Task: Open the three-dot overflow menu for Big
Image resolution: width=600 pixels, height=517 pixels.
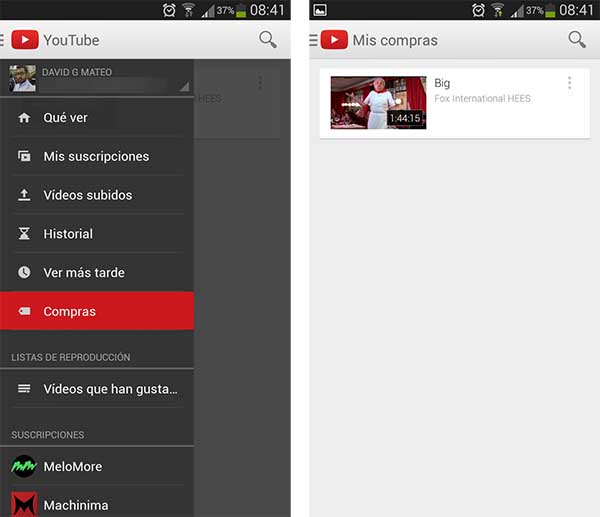Action: (x=569, y=83)
